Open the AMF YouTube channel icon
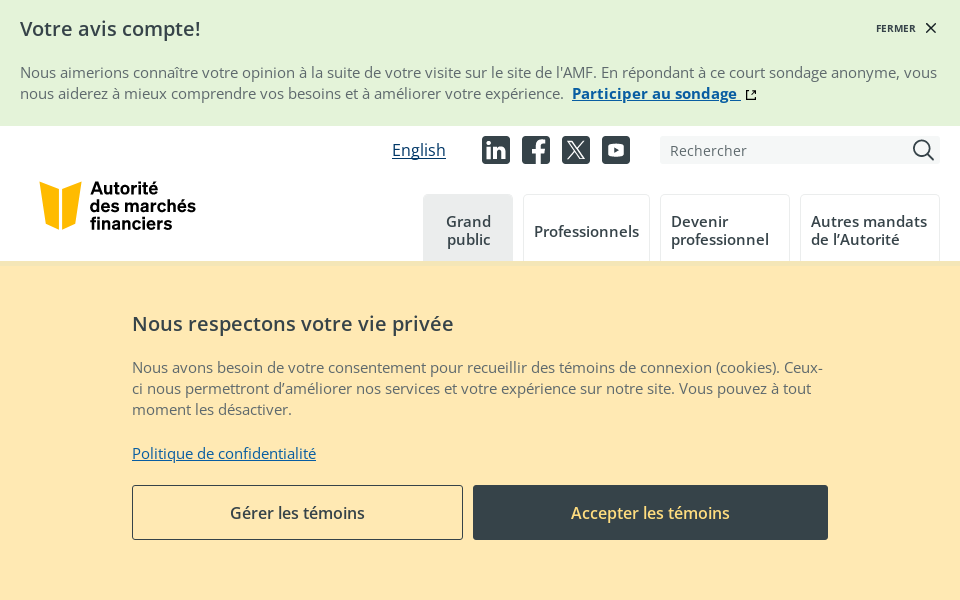This screenshot has width=960, height=600. pyautogui.click(x=616, y=150)
